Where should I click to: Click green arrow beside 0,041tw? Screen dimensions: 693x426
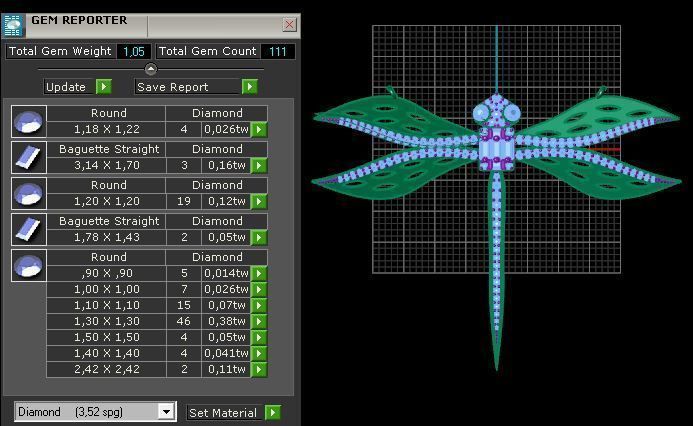pyautogui.click(x=259, y=353)
